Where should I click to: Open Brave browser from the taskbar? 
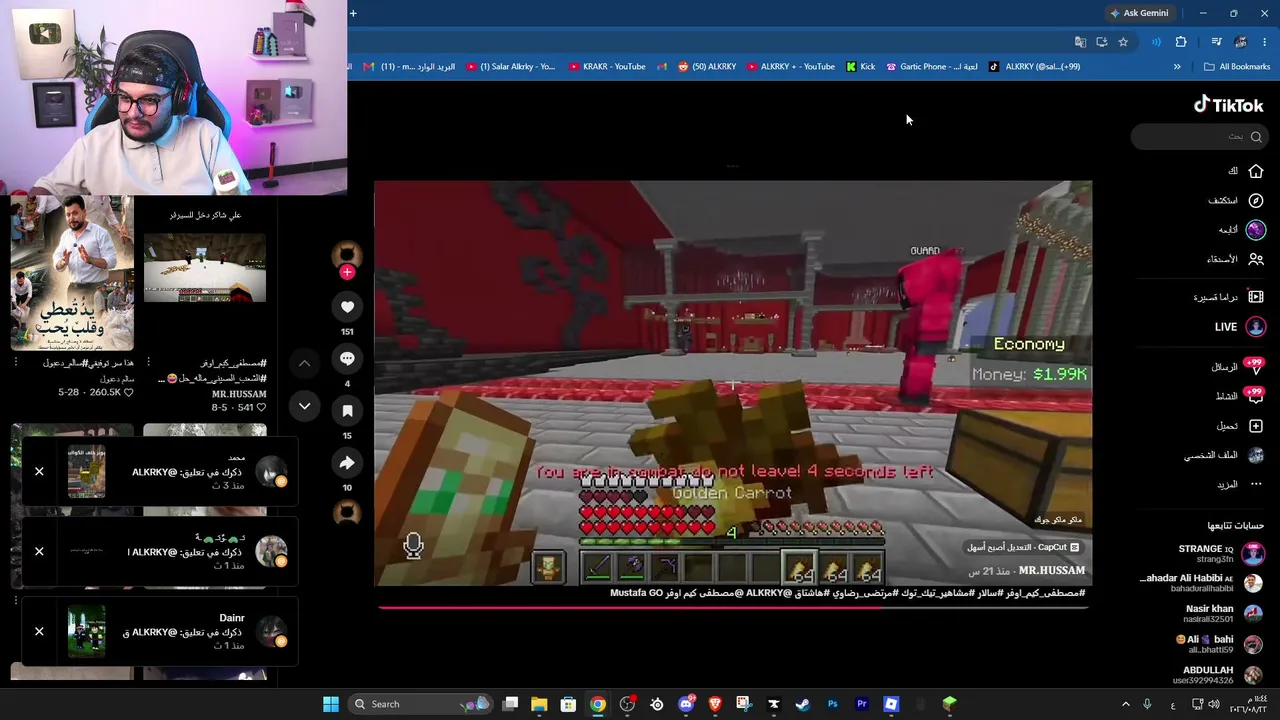click(x=715, y=704)
